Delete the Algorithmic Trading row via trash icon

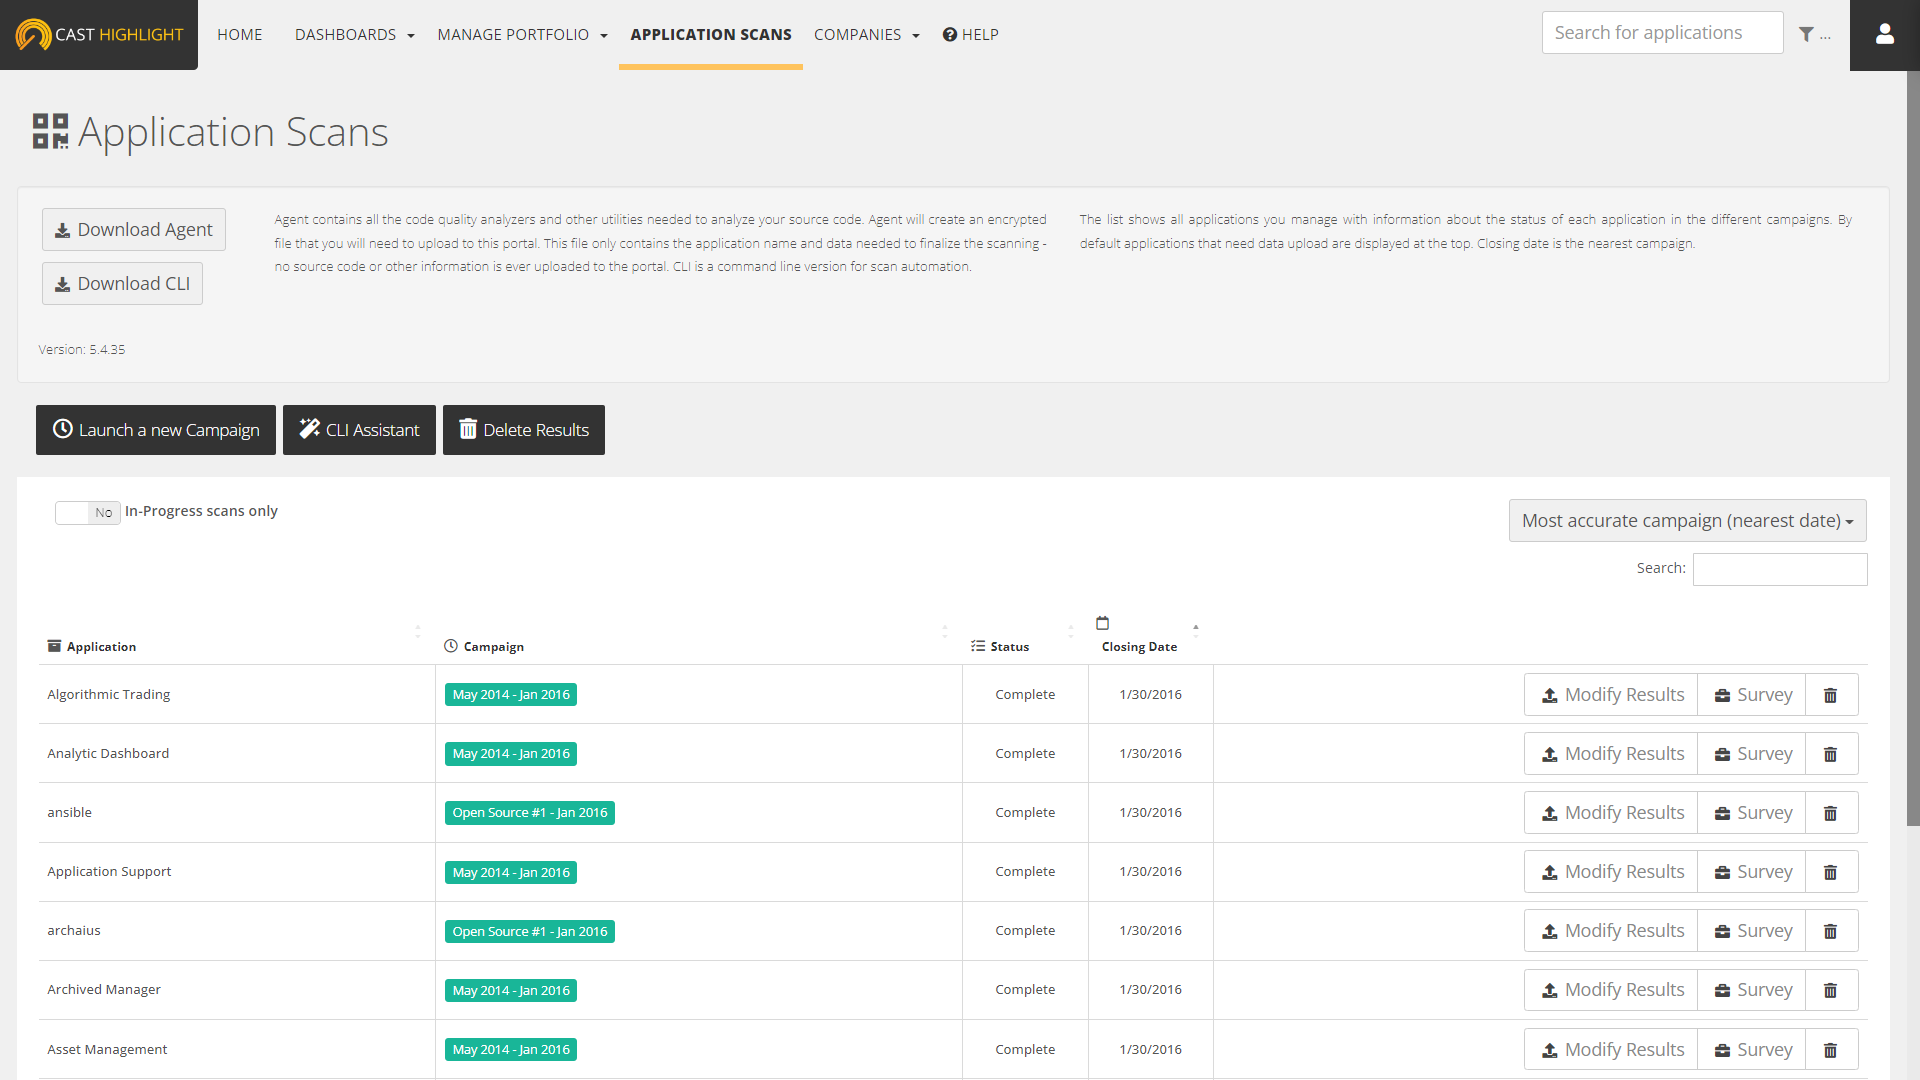coord(1831,695)
